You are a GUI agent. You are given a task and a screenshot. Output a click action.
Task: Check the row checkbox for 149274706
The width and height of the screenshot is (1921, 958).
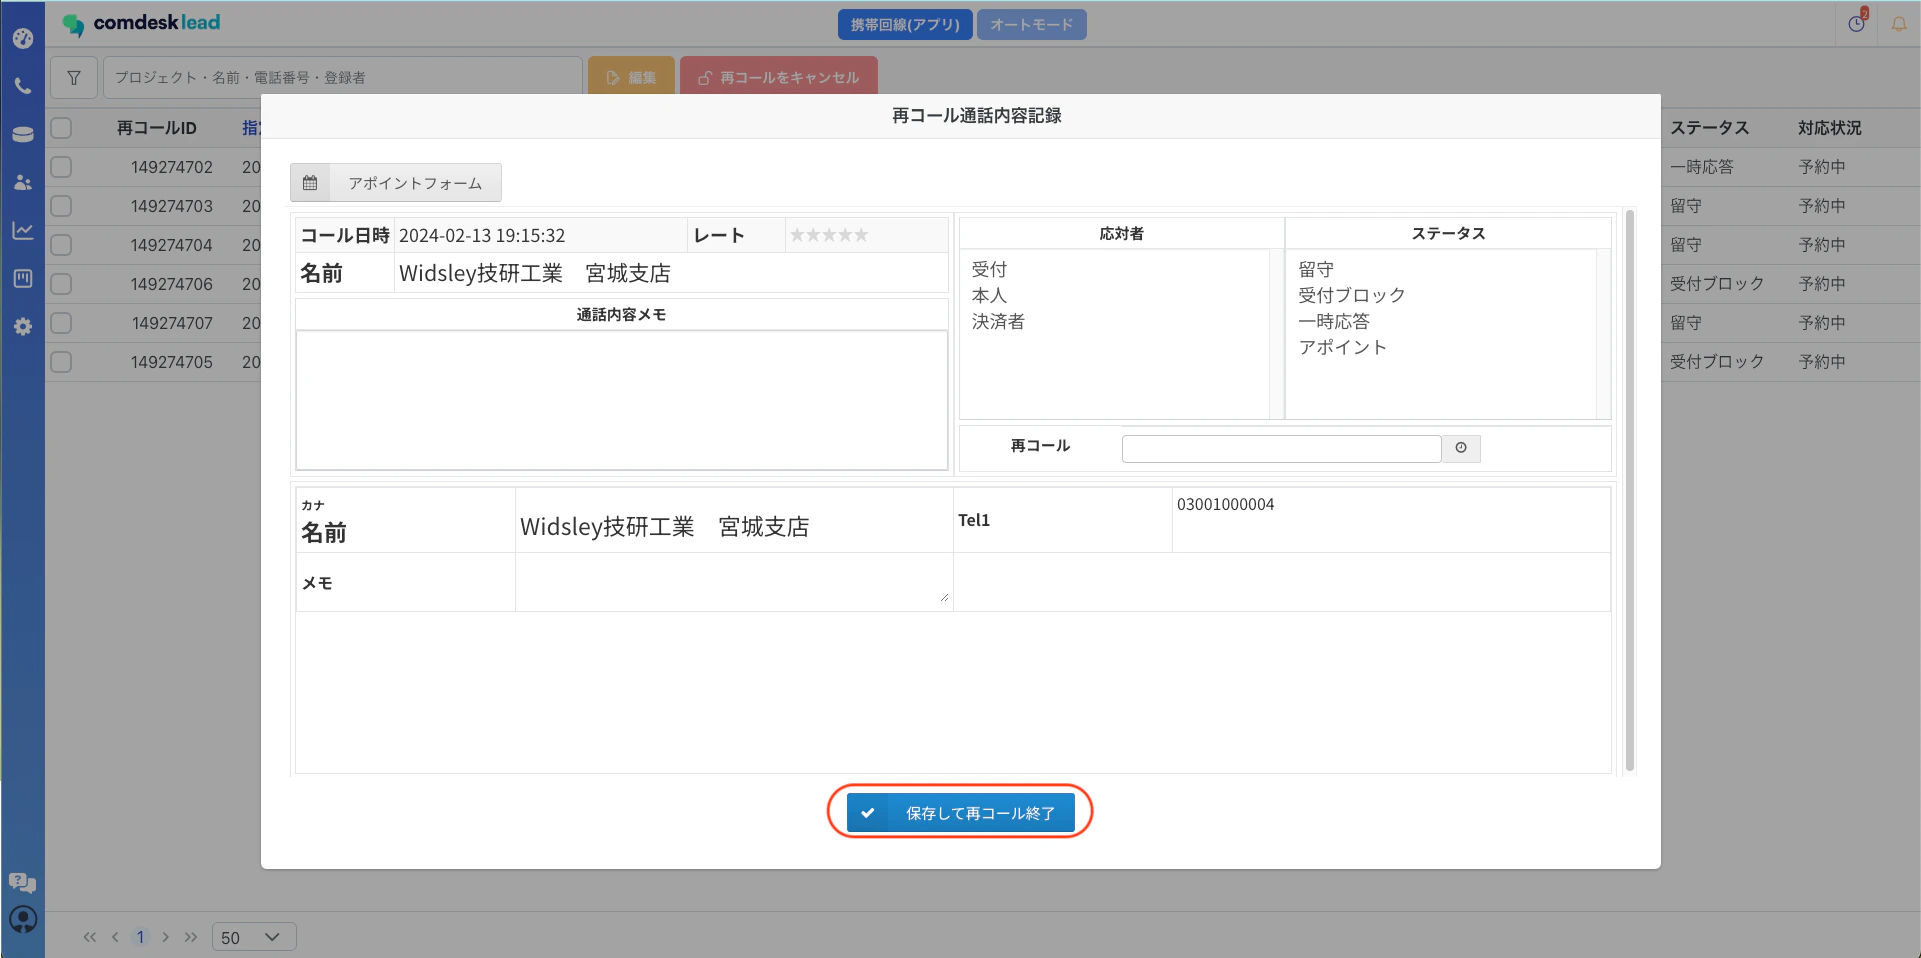[x=61, y=284]
